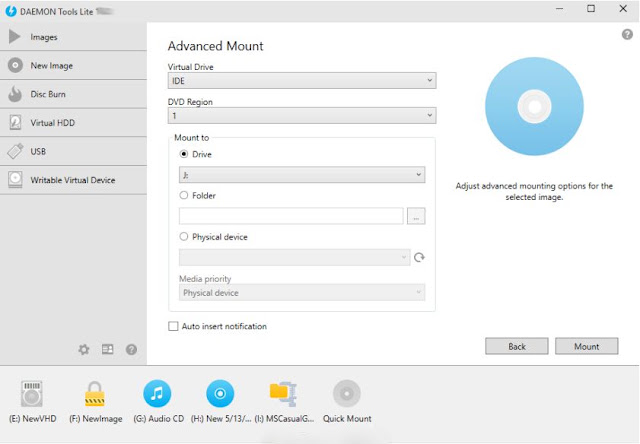Click the sidebar help question-mark icon
640x444 pixels.
coord(131,349)
